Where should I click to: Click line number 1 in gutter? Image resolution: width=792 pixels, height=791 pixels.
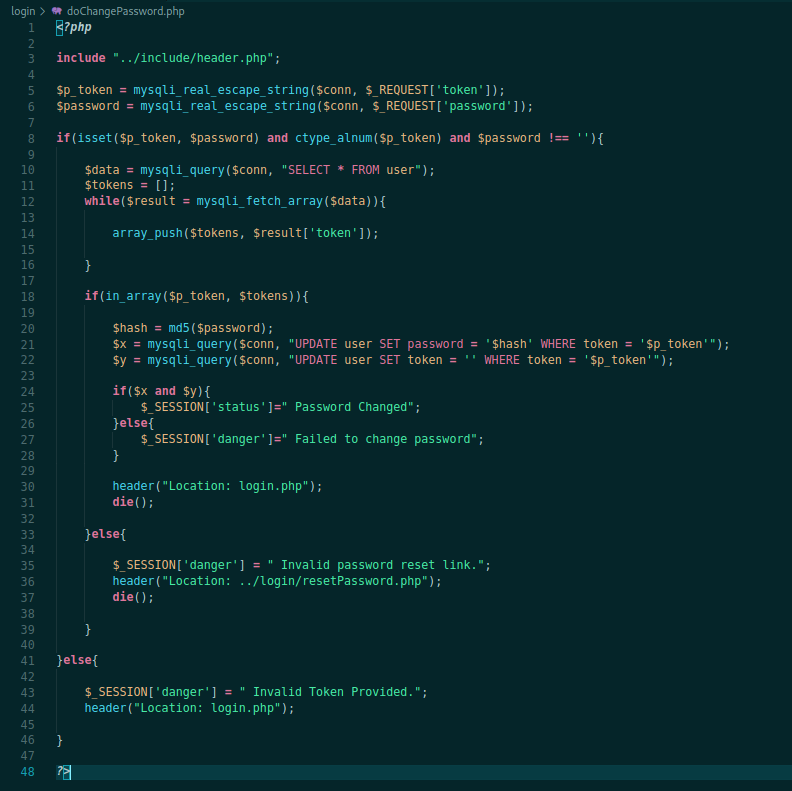[31, 28]
